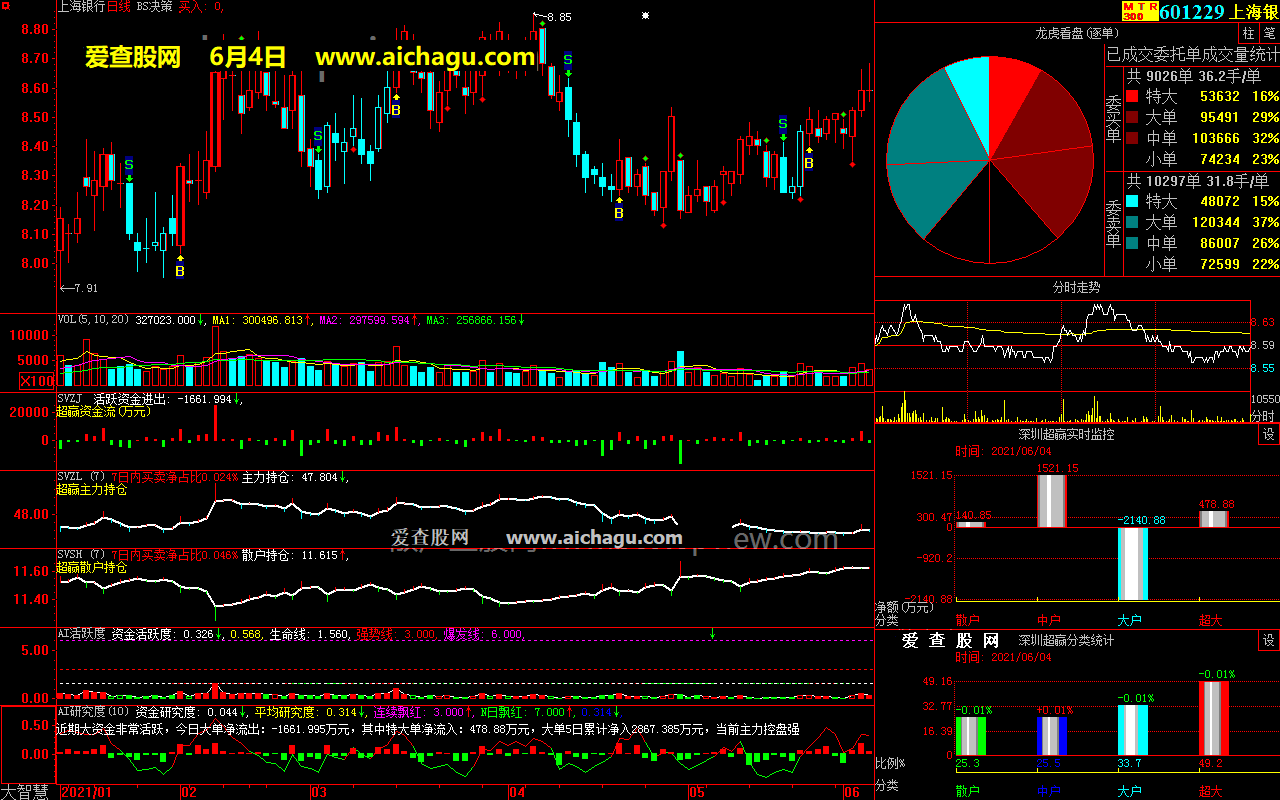Click the 散户 bar showing 140.85
This screenshot has height=800, width=1280.
pyautogui.click(x=971, y=524)
